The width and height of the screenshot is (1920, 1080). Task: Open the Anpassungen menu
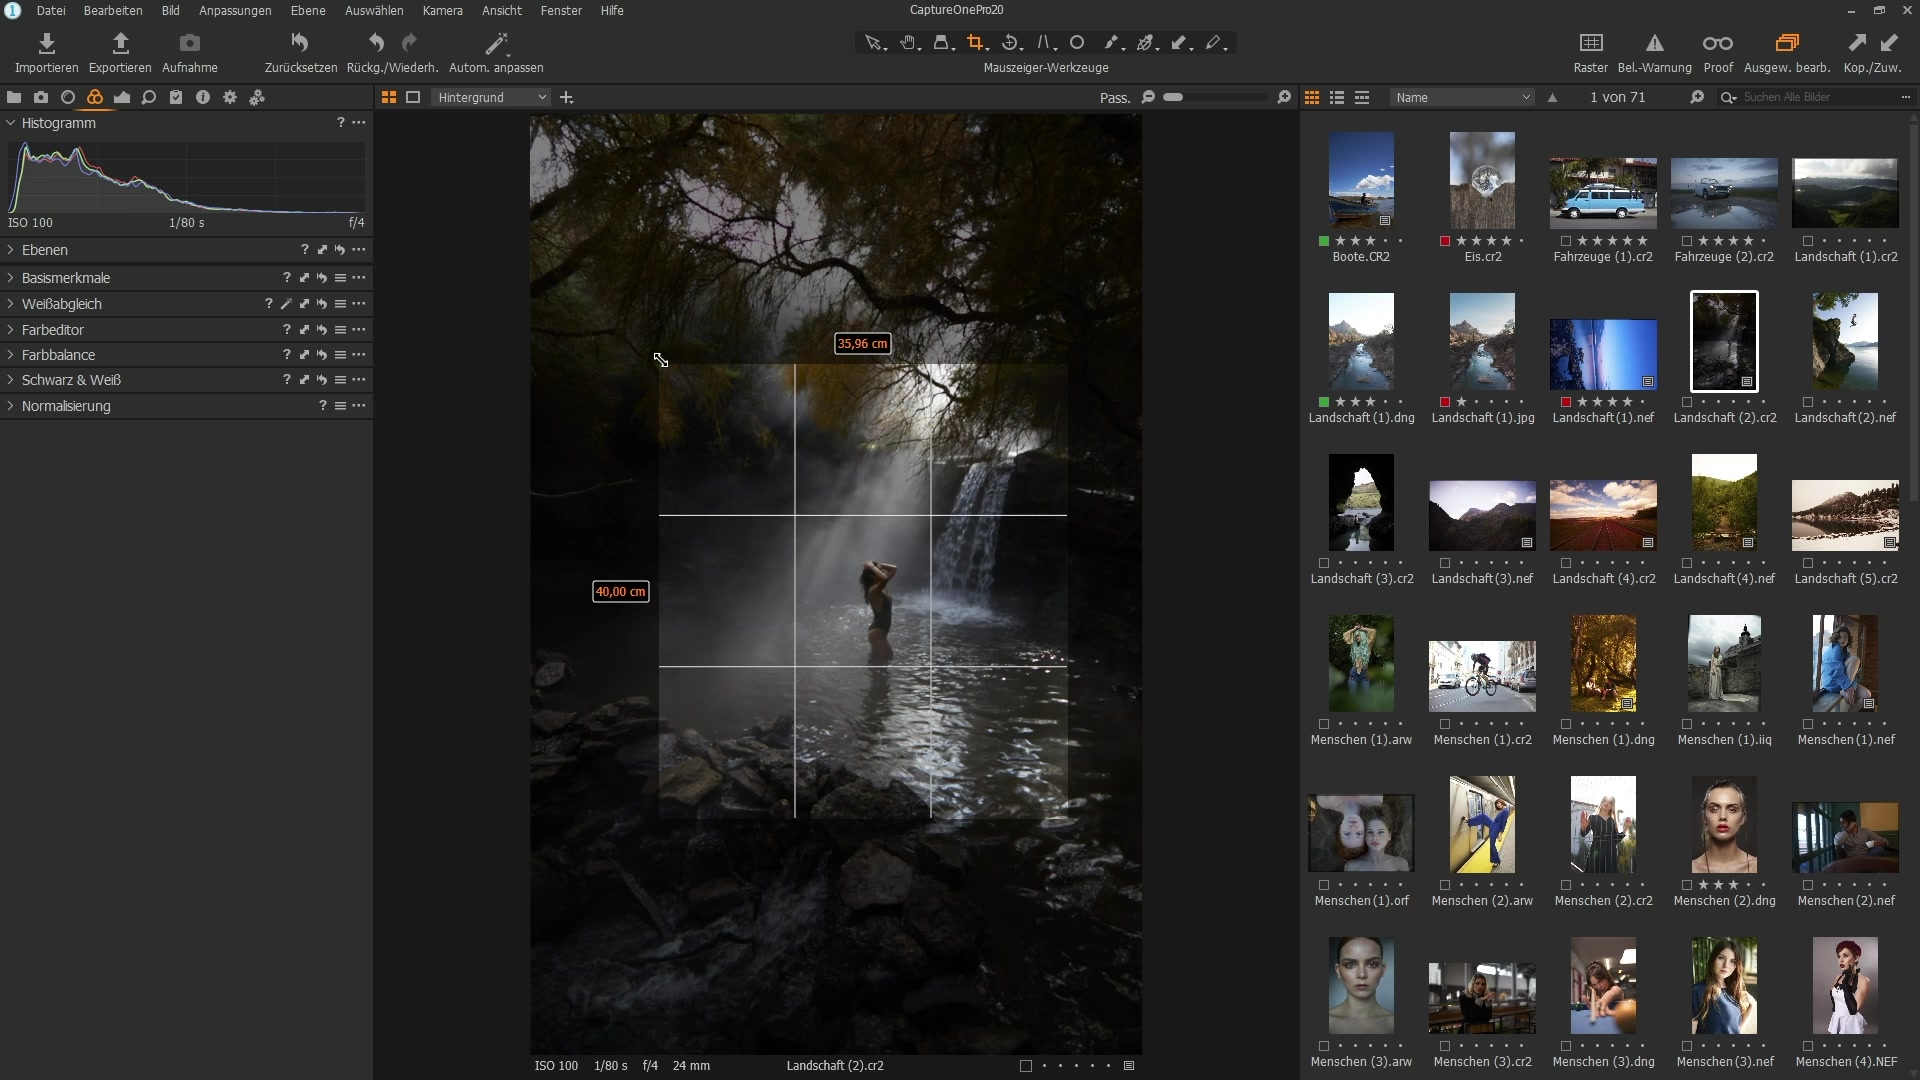click(x=235, y=10)
